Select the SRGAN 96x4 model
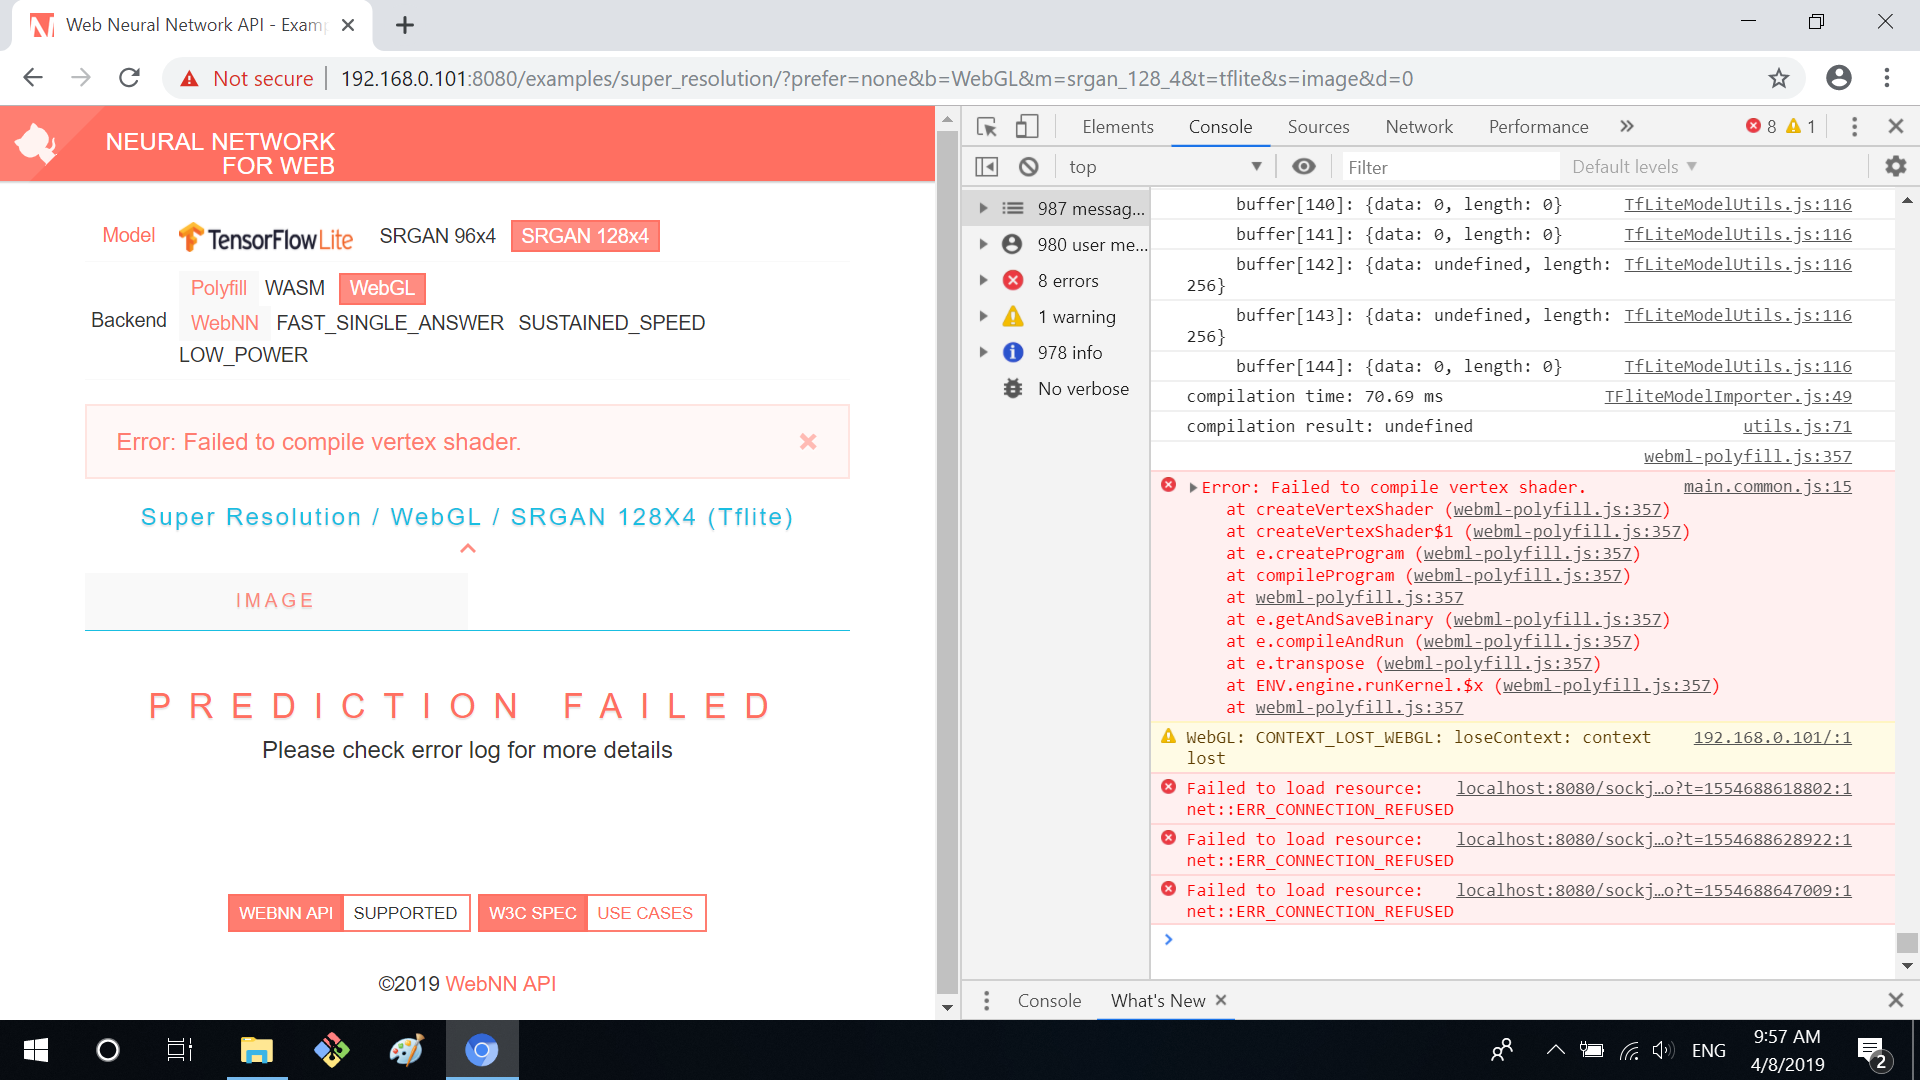 pos(437,236)
